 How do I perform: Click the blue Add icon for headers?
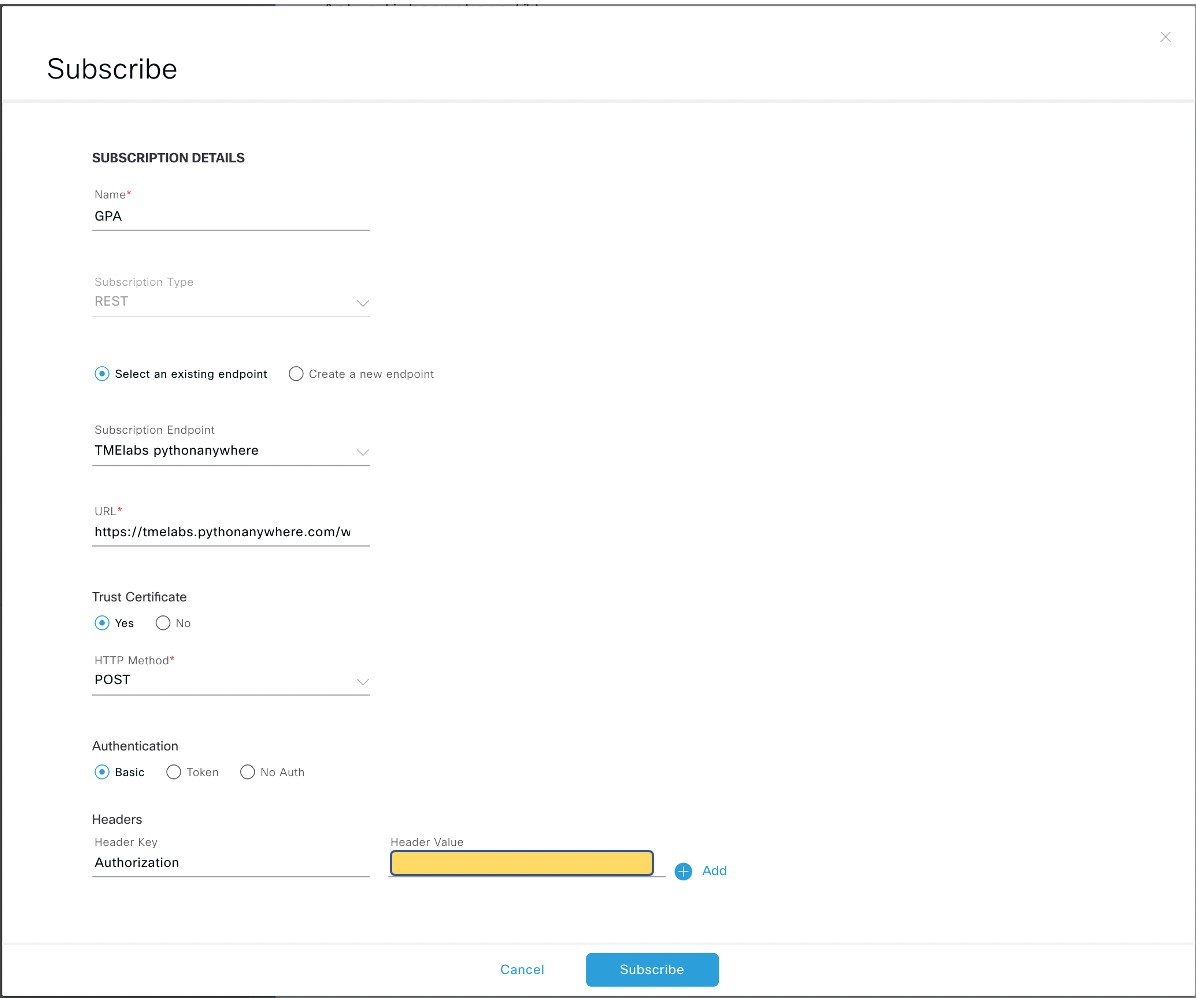click(x=683, y=871)
